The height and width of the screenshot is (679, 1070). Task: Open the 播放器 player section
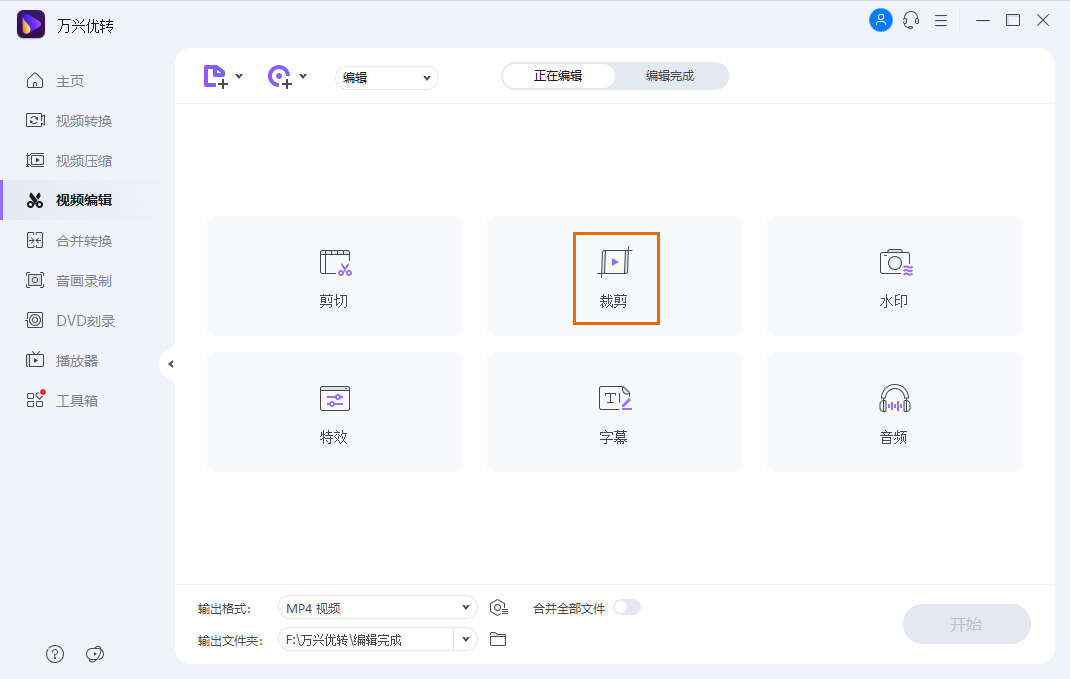[x=61, y=360]
